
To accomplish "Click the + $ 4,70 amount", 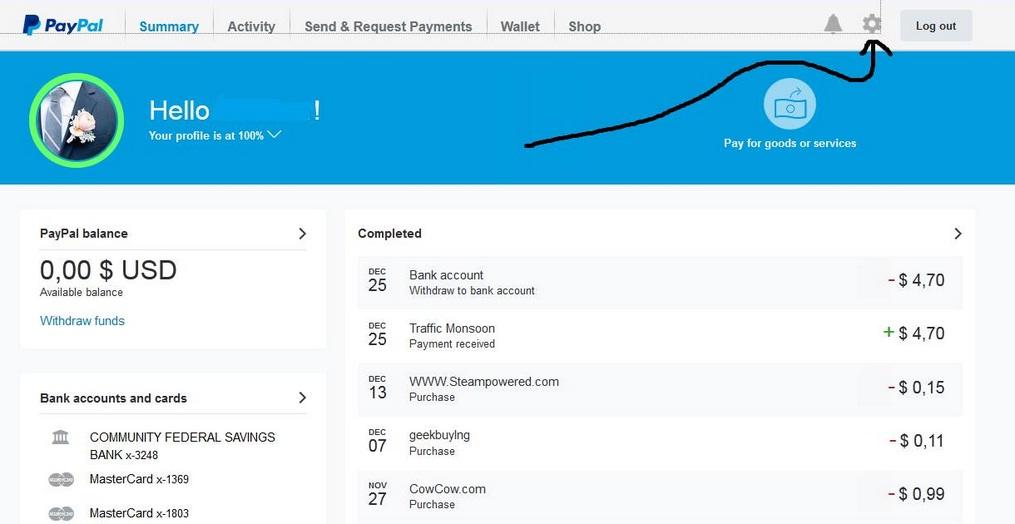I will [914, 334].
